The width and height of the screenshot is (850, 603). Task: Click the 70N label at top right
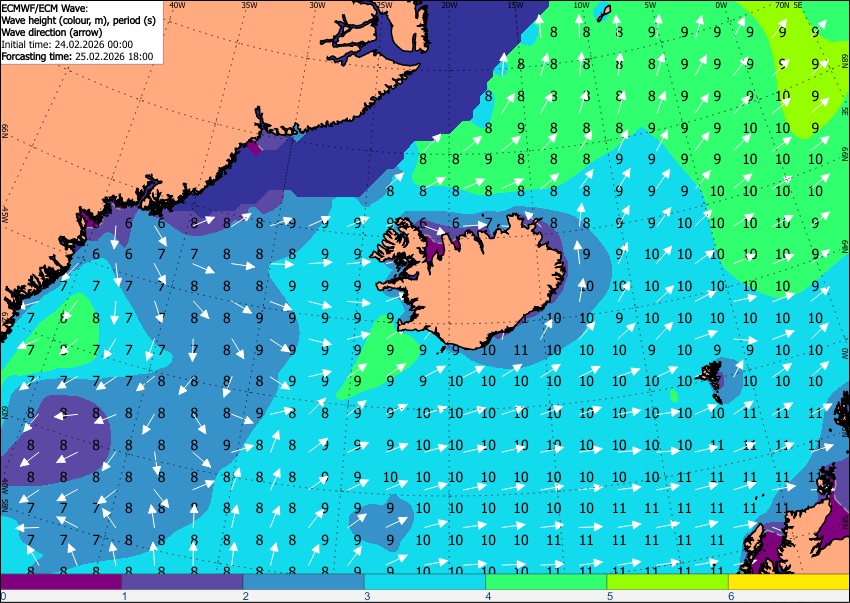point(782,5)
